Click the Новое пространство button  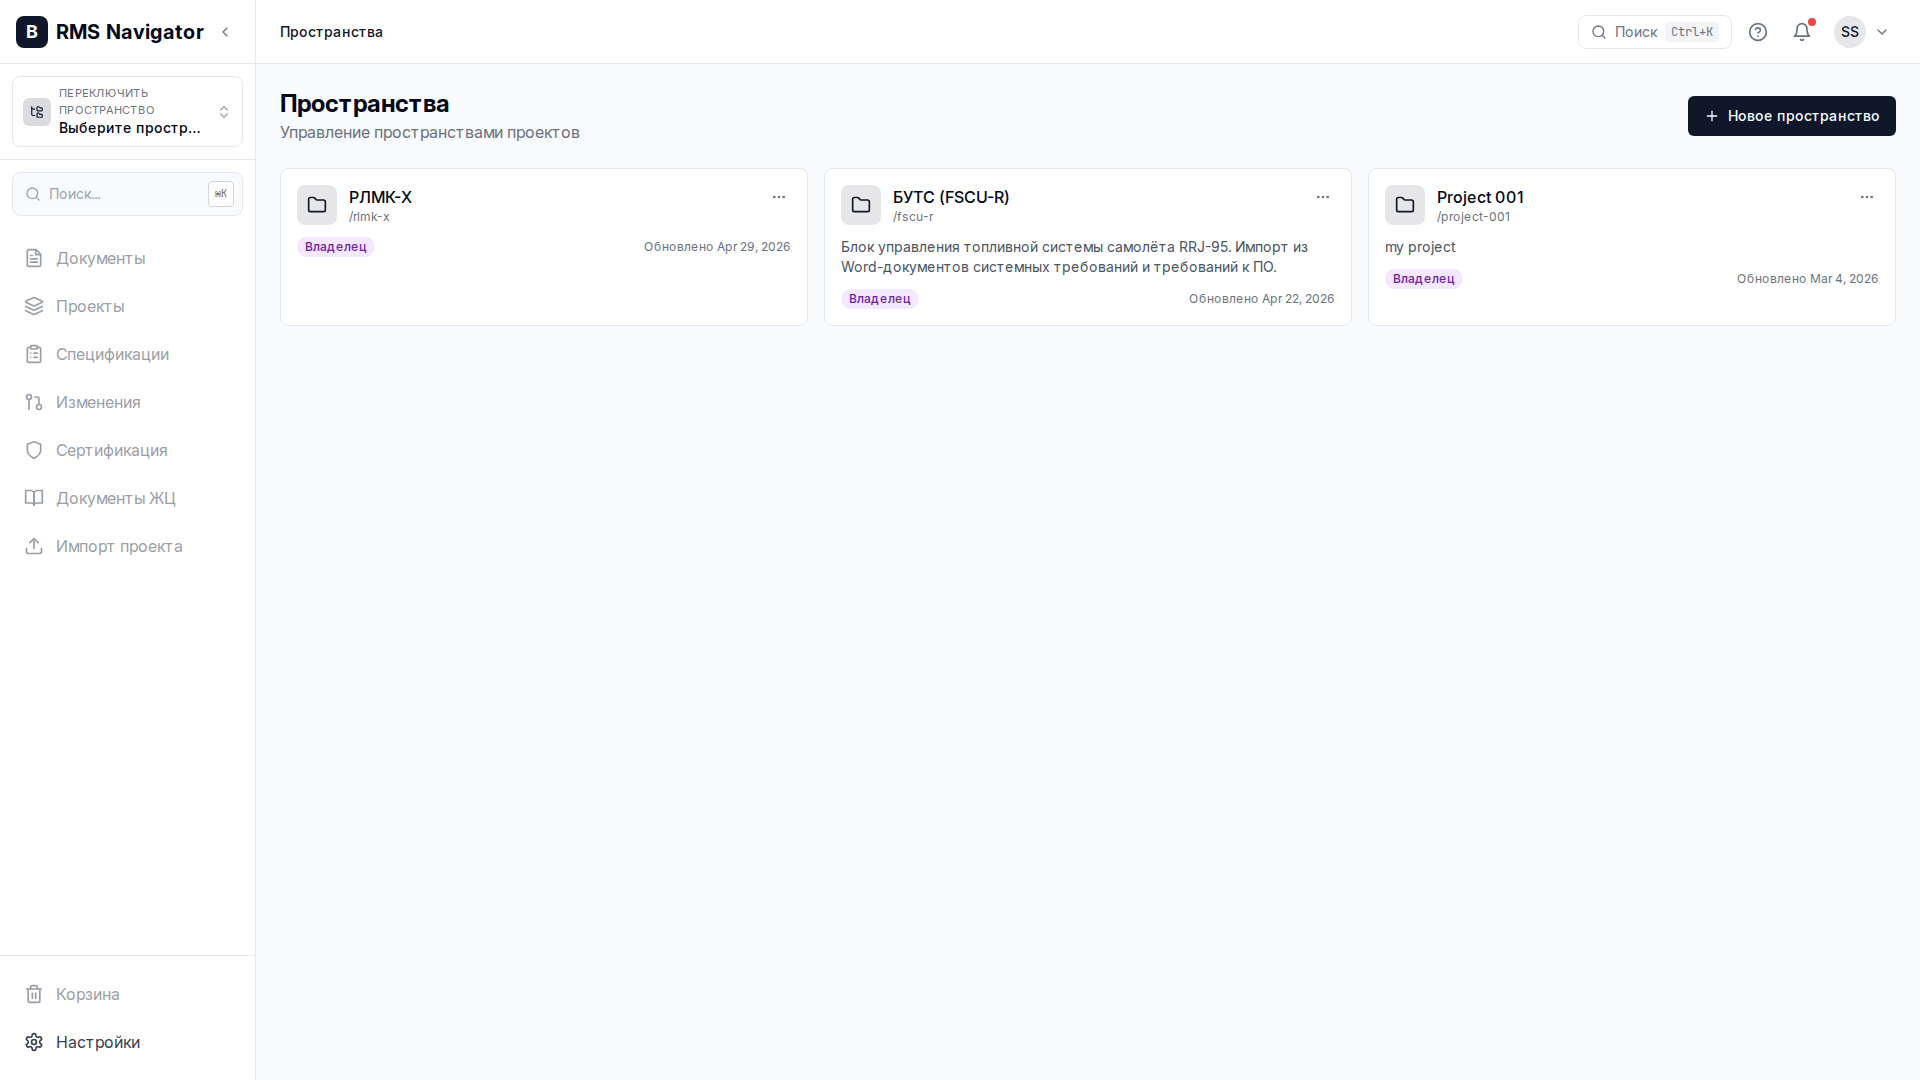1791,116
